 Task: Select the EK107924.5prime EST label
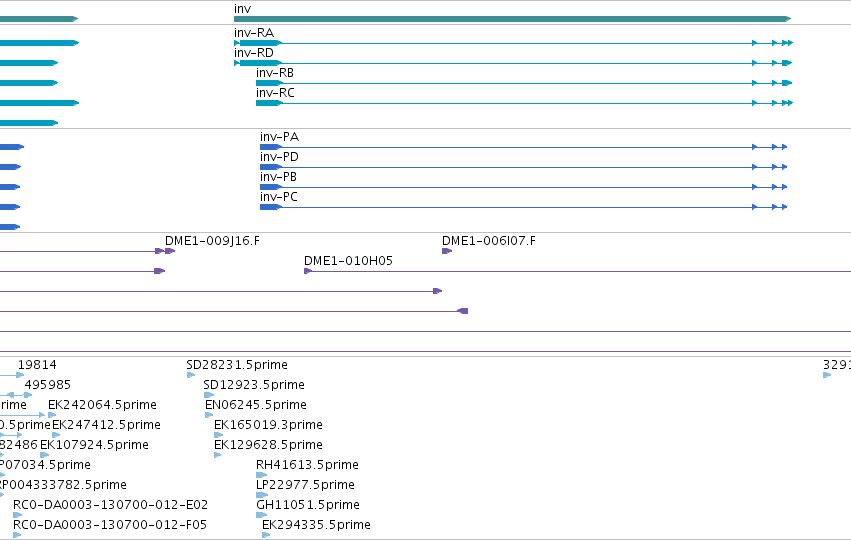pos(94,445)
